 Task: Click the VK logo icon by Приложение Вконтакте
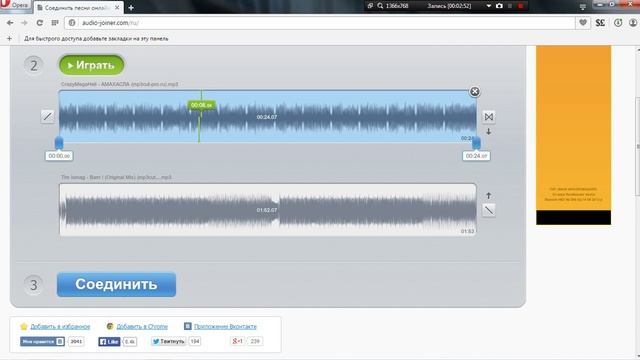(187, 326)
